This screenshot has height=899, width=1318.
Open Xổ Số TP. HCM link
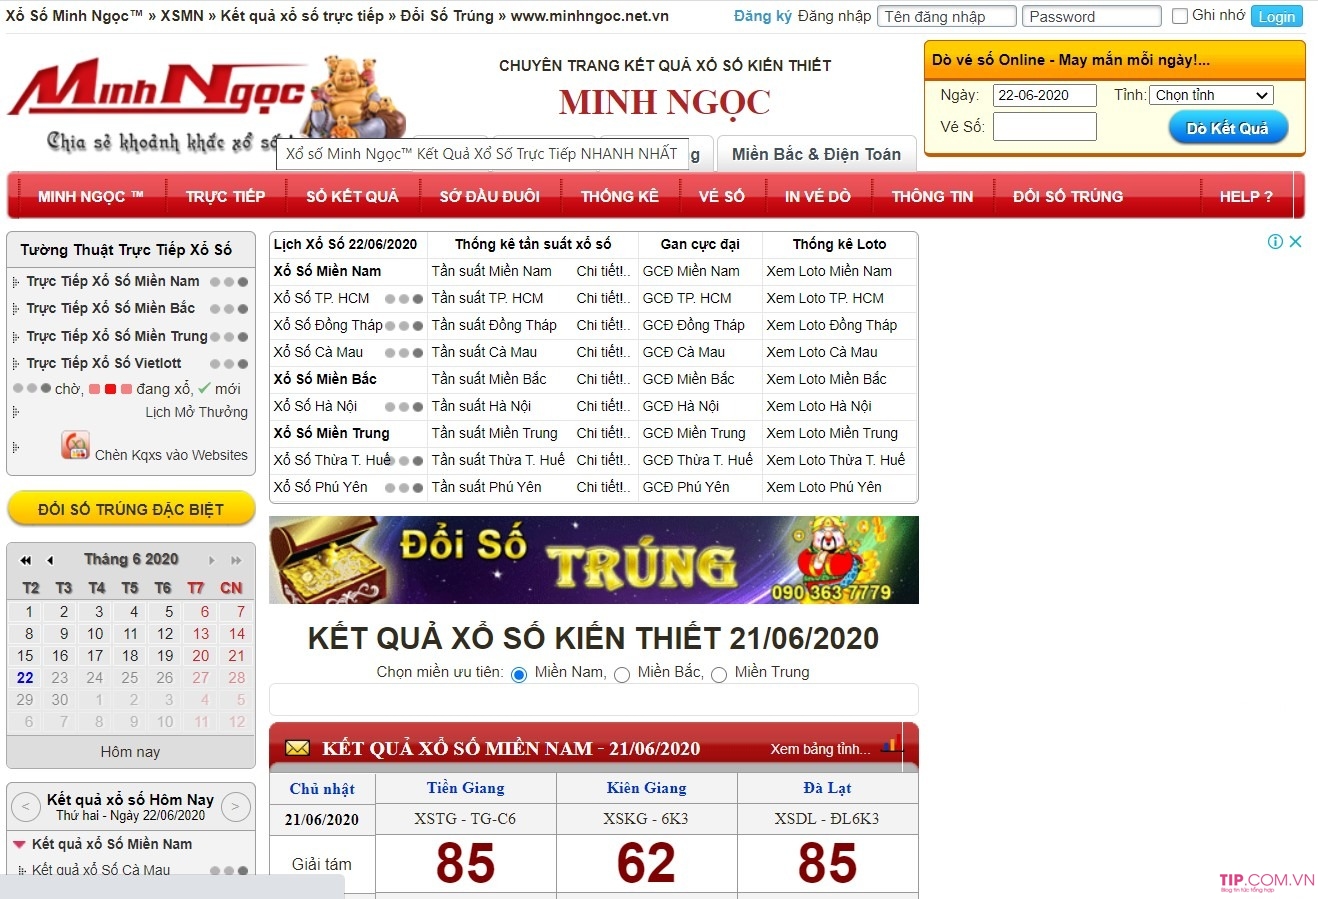click(x=322, y=298)
